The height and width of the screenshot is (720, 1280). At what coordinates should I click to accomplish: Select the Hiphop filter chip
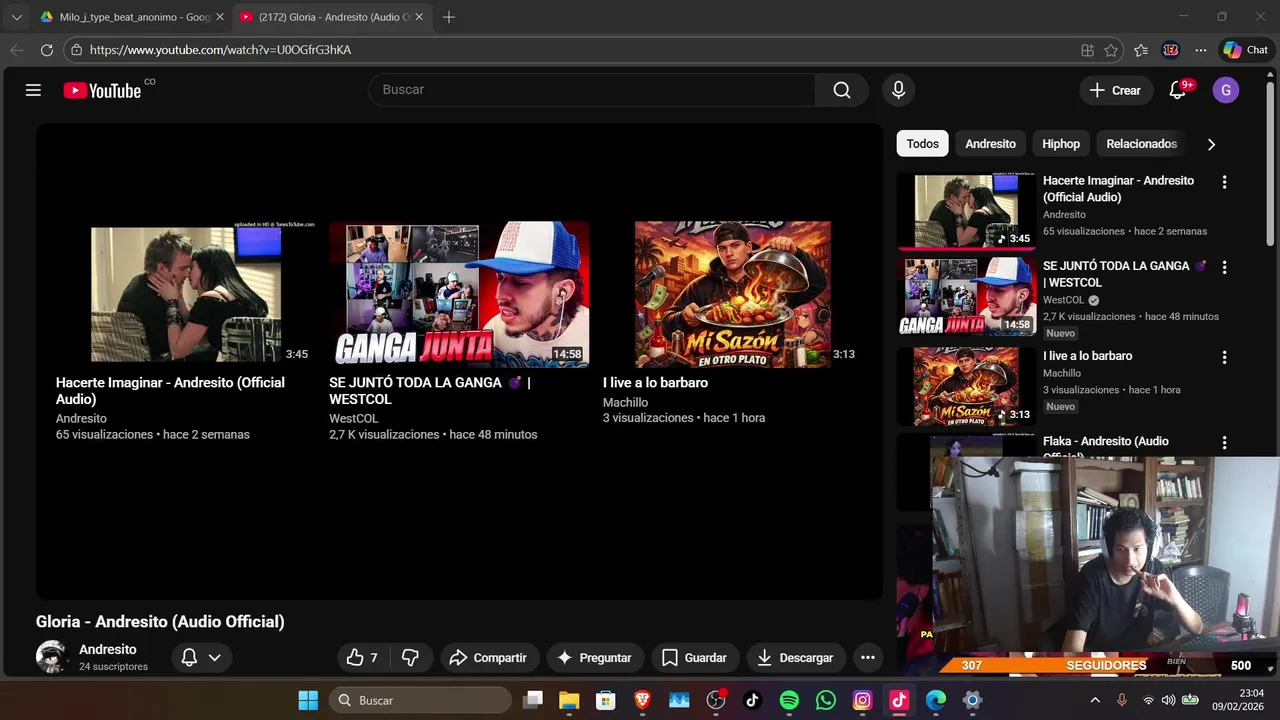coord(1061,144)
